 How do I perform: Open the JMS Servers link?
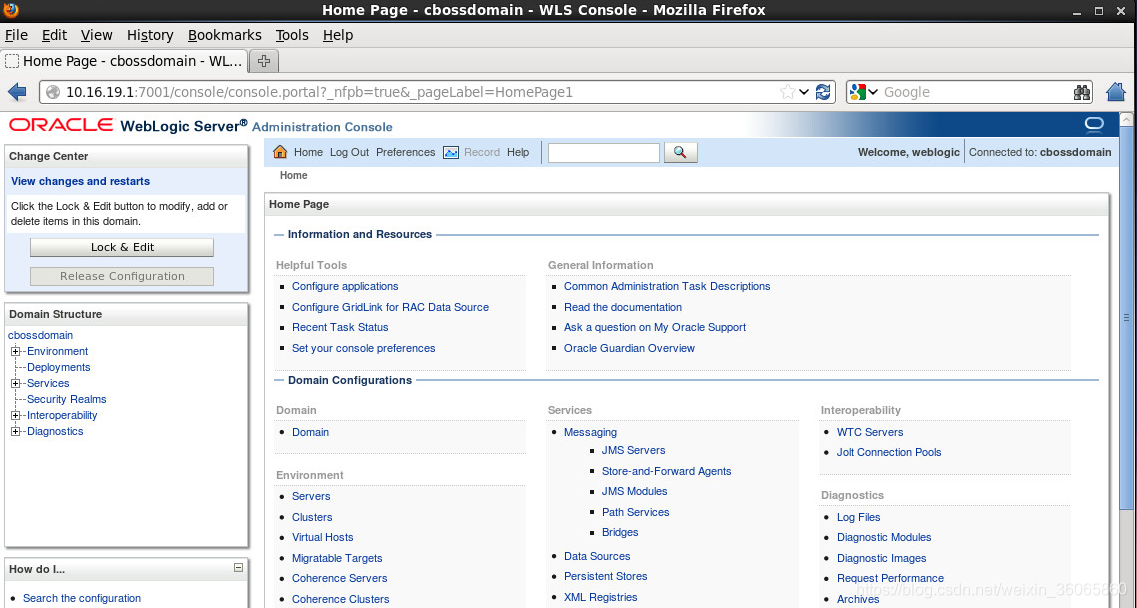(633, 451)
